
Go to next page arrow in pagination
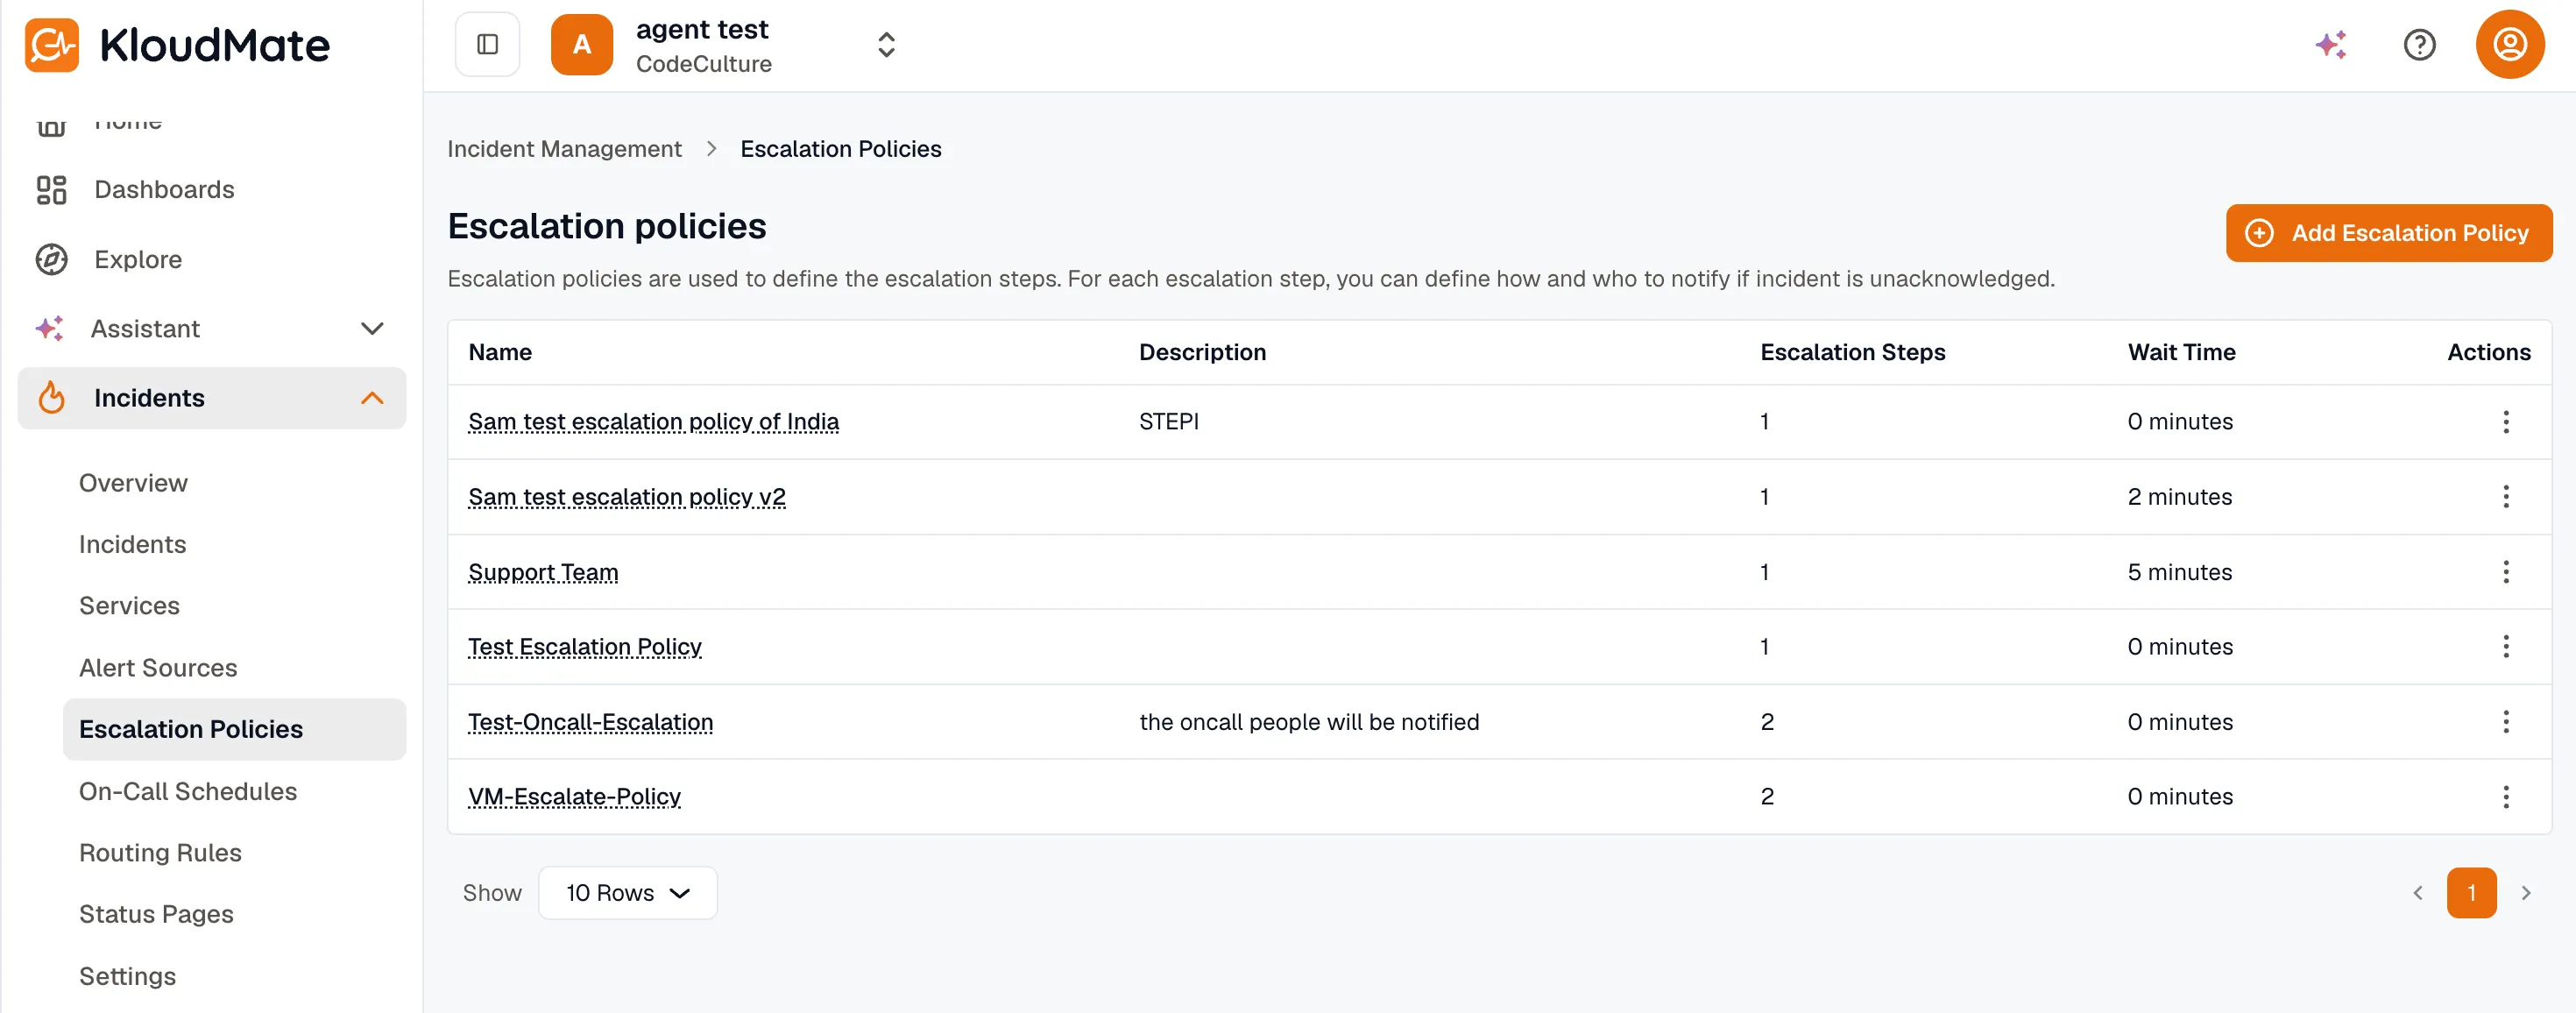(2526, 893)
